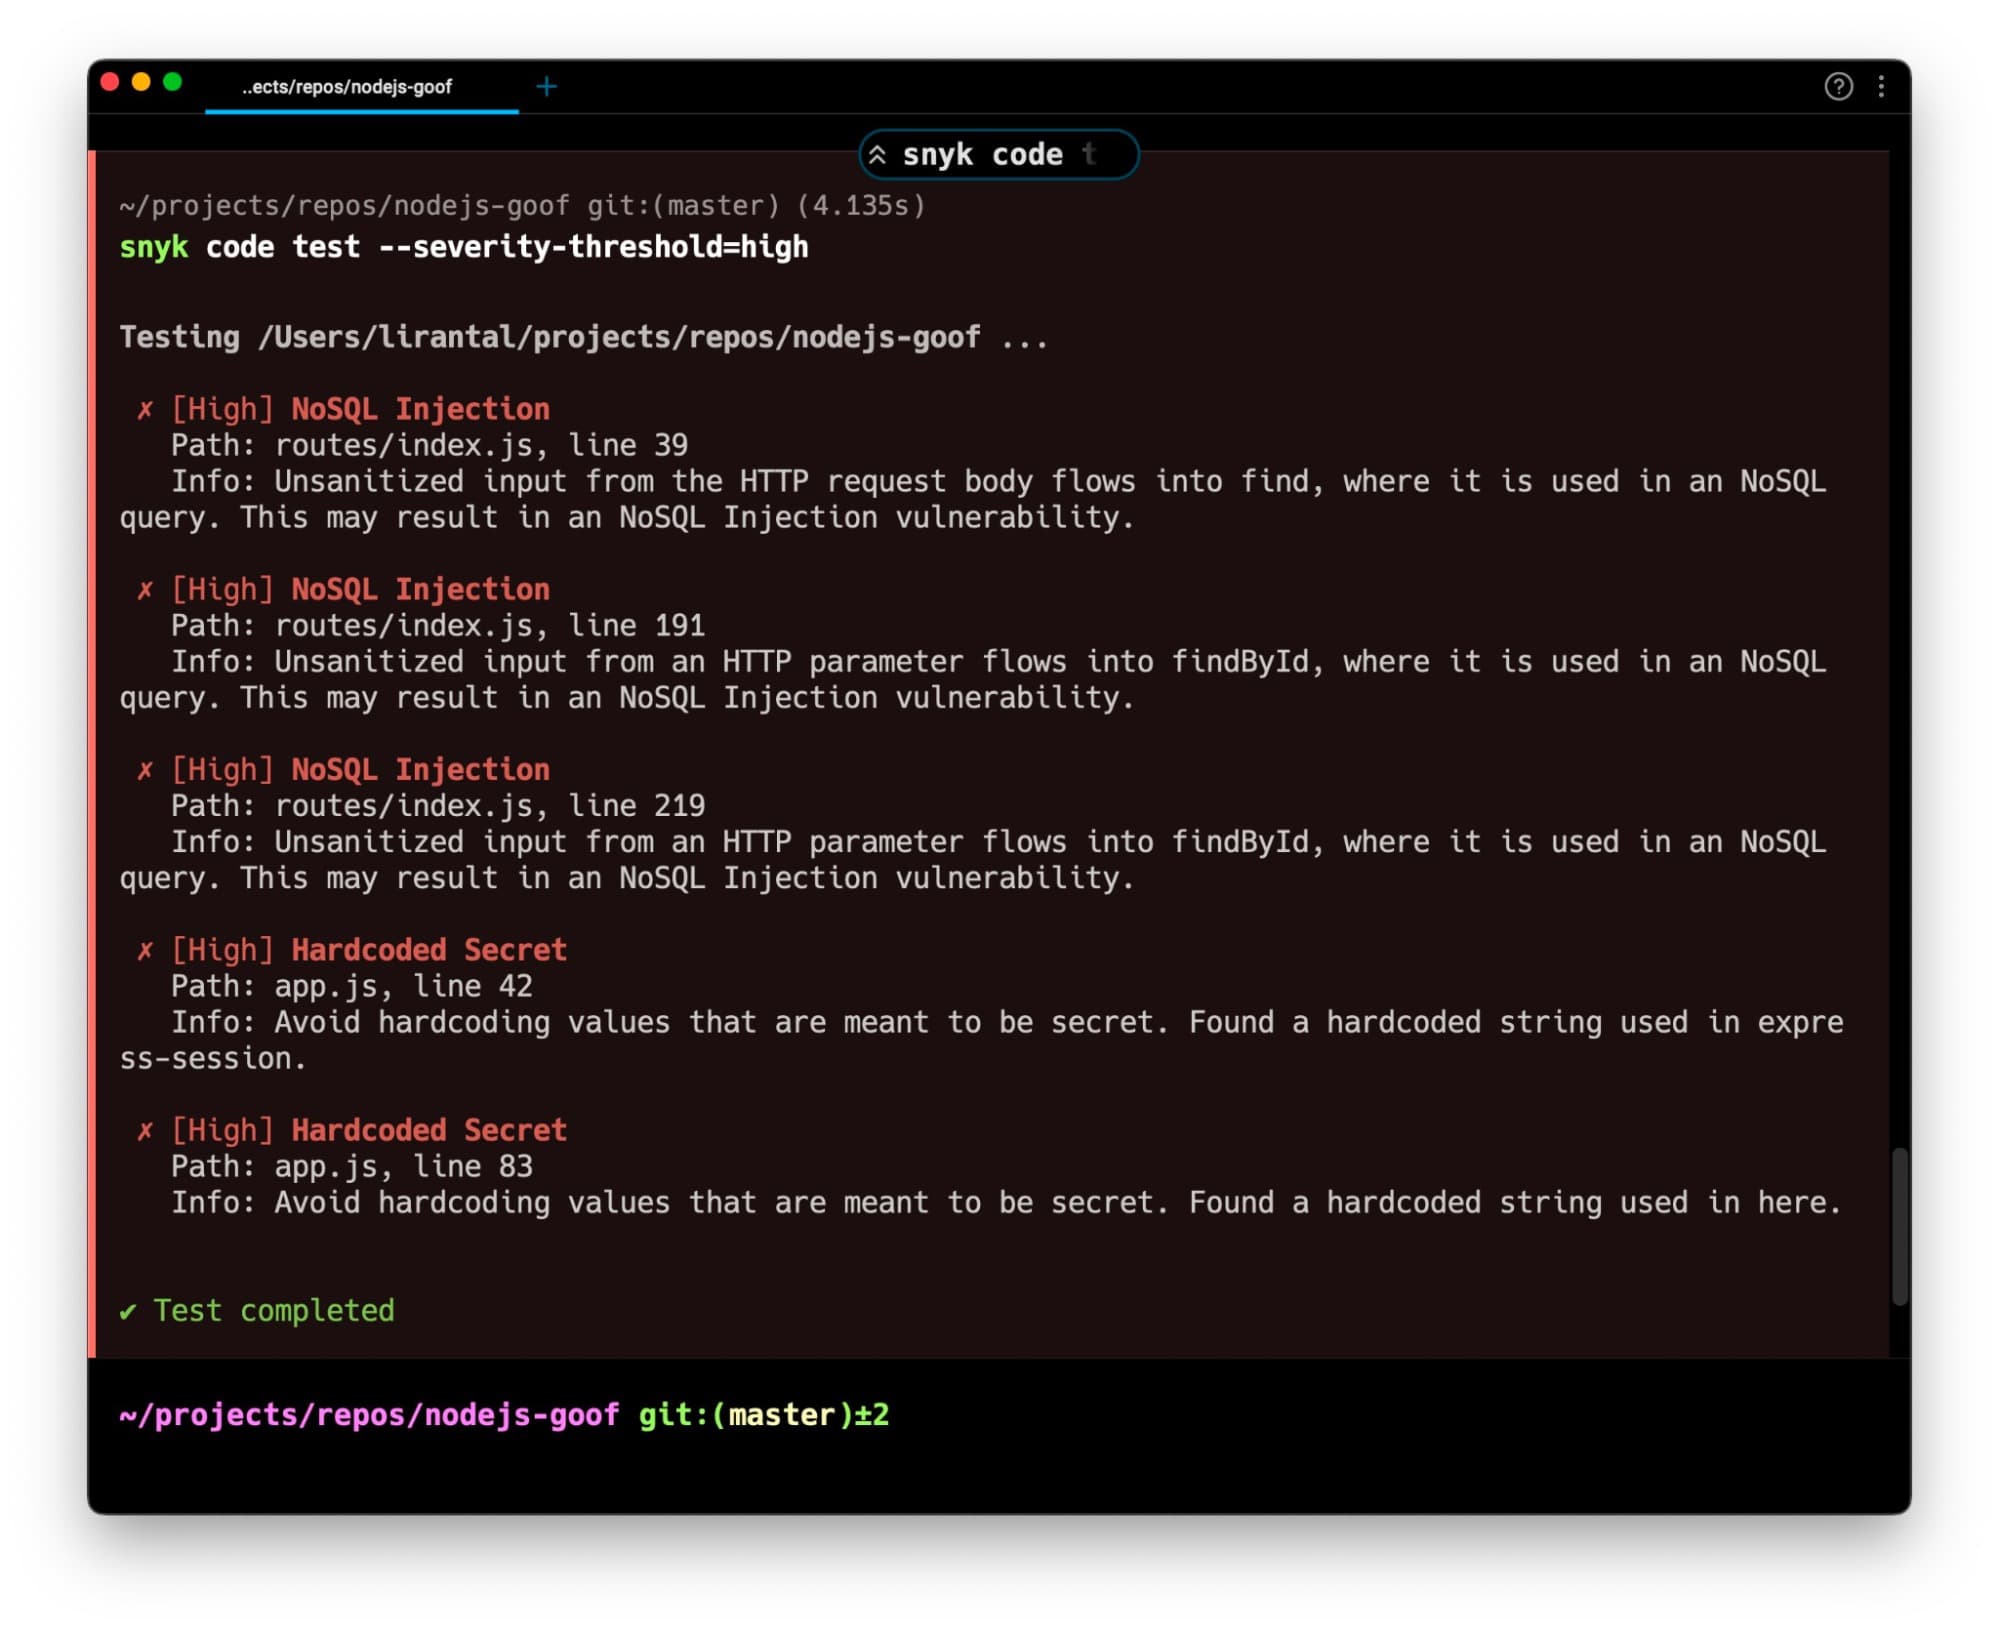
Task: Minimize the window with yellow button
Action: click(x=142, y=83)
